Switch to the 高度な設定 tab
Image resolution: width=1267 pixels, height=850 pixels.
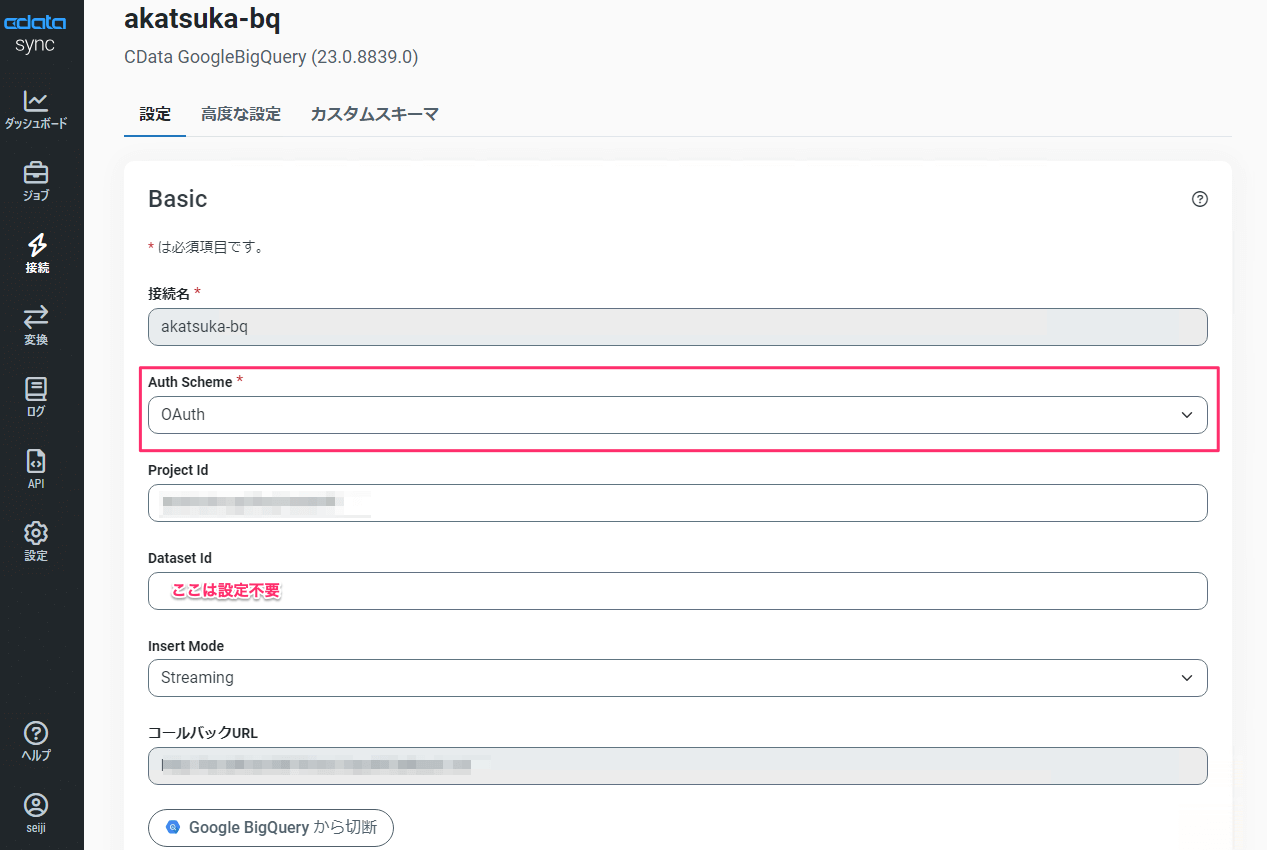[x=241, y=114]
